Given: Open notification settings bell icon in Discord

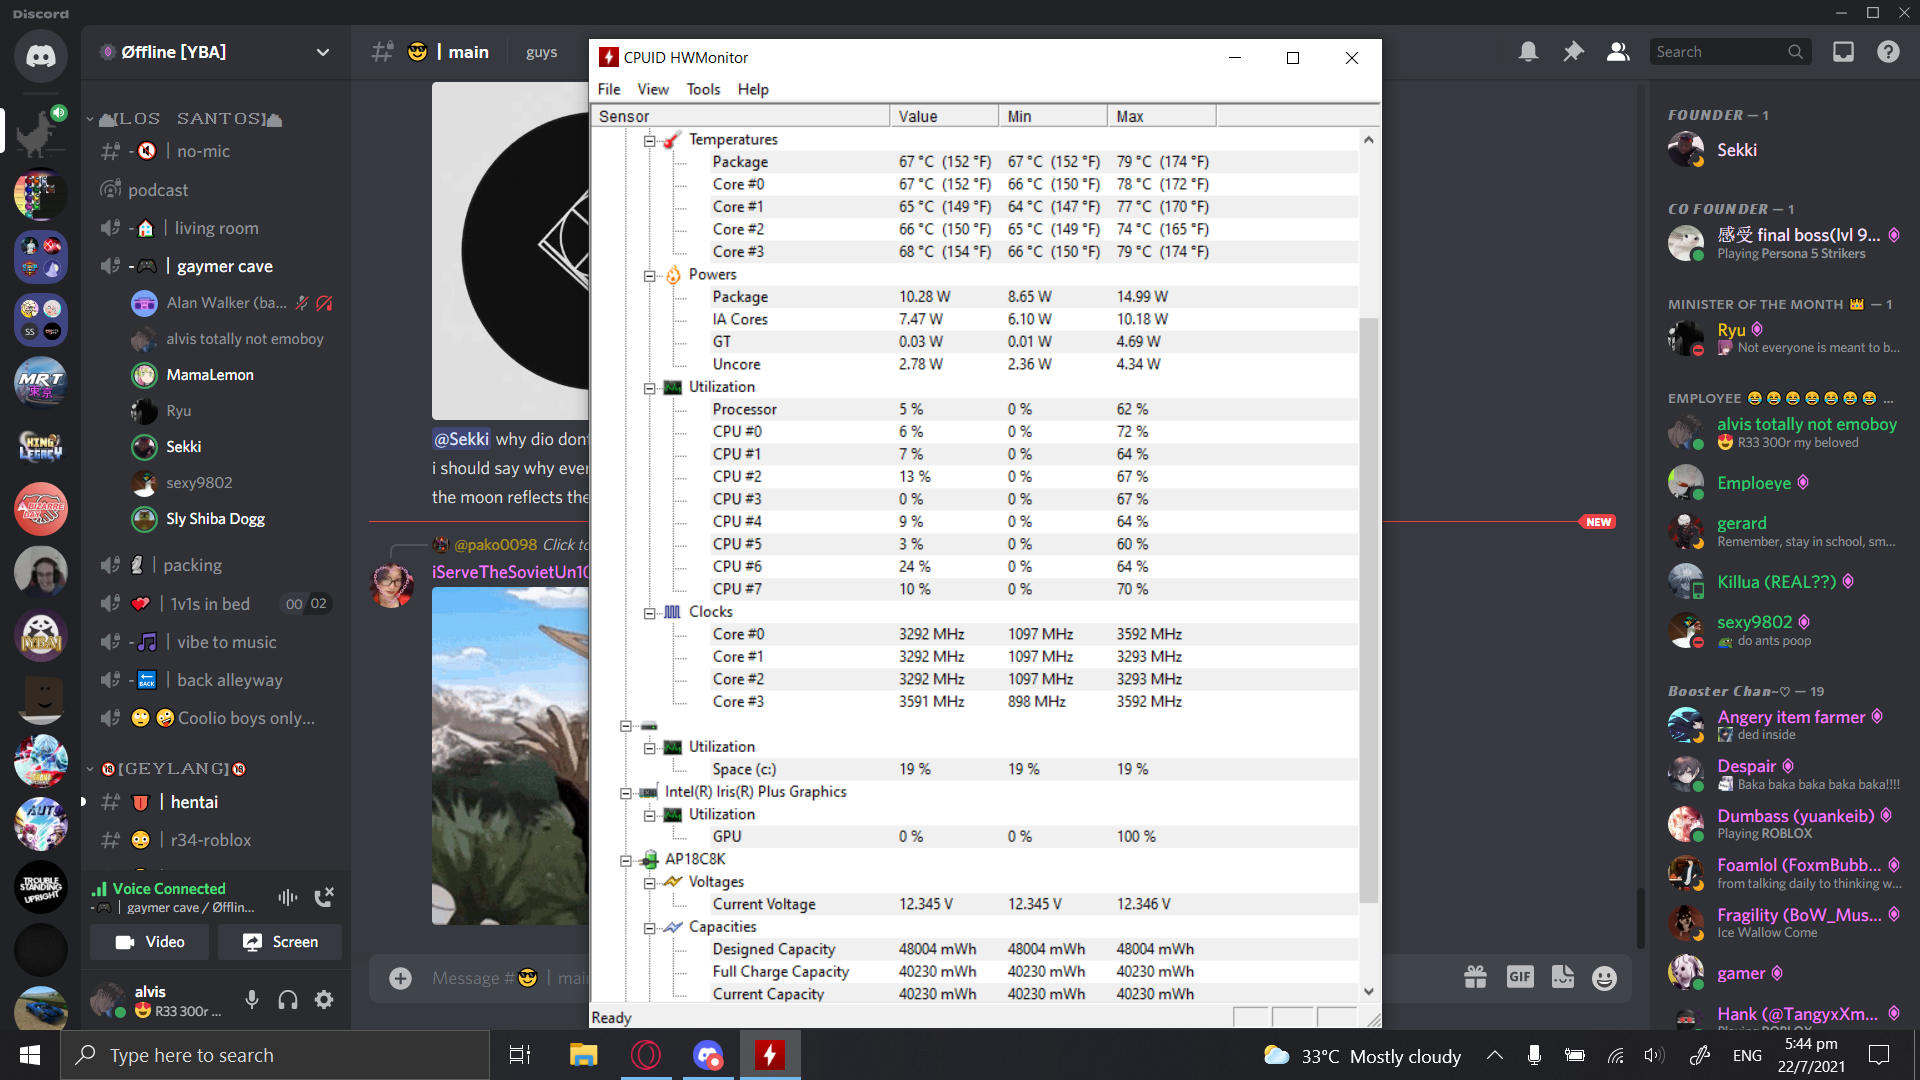Looking at the screenshot, I should (x=1528, y=52).
